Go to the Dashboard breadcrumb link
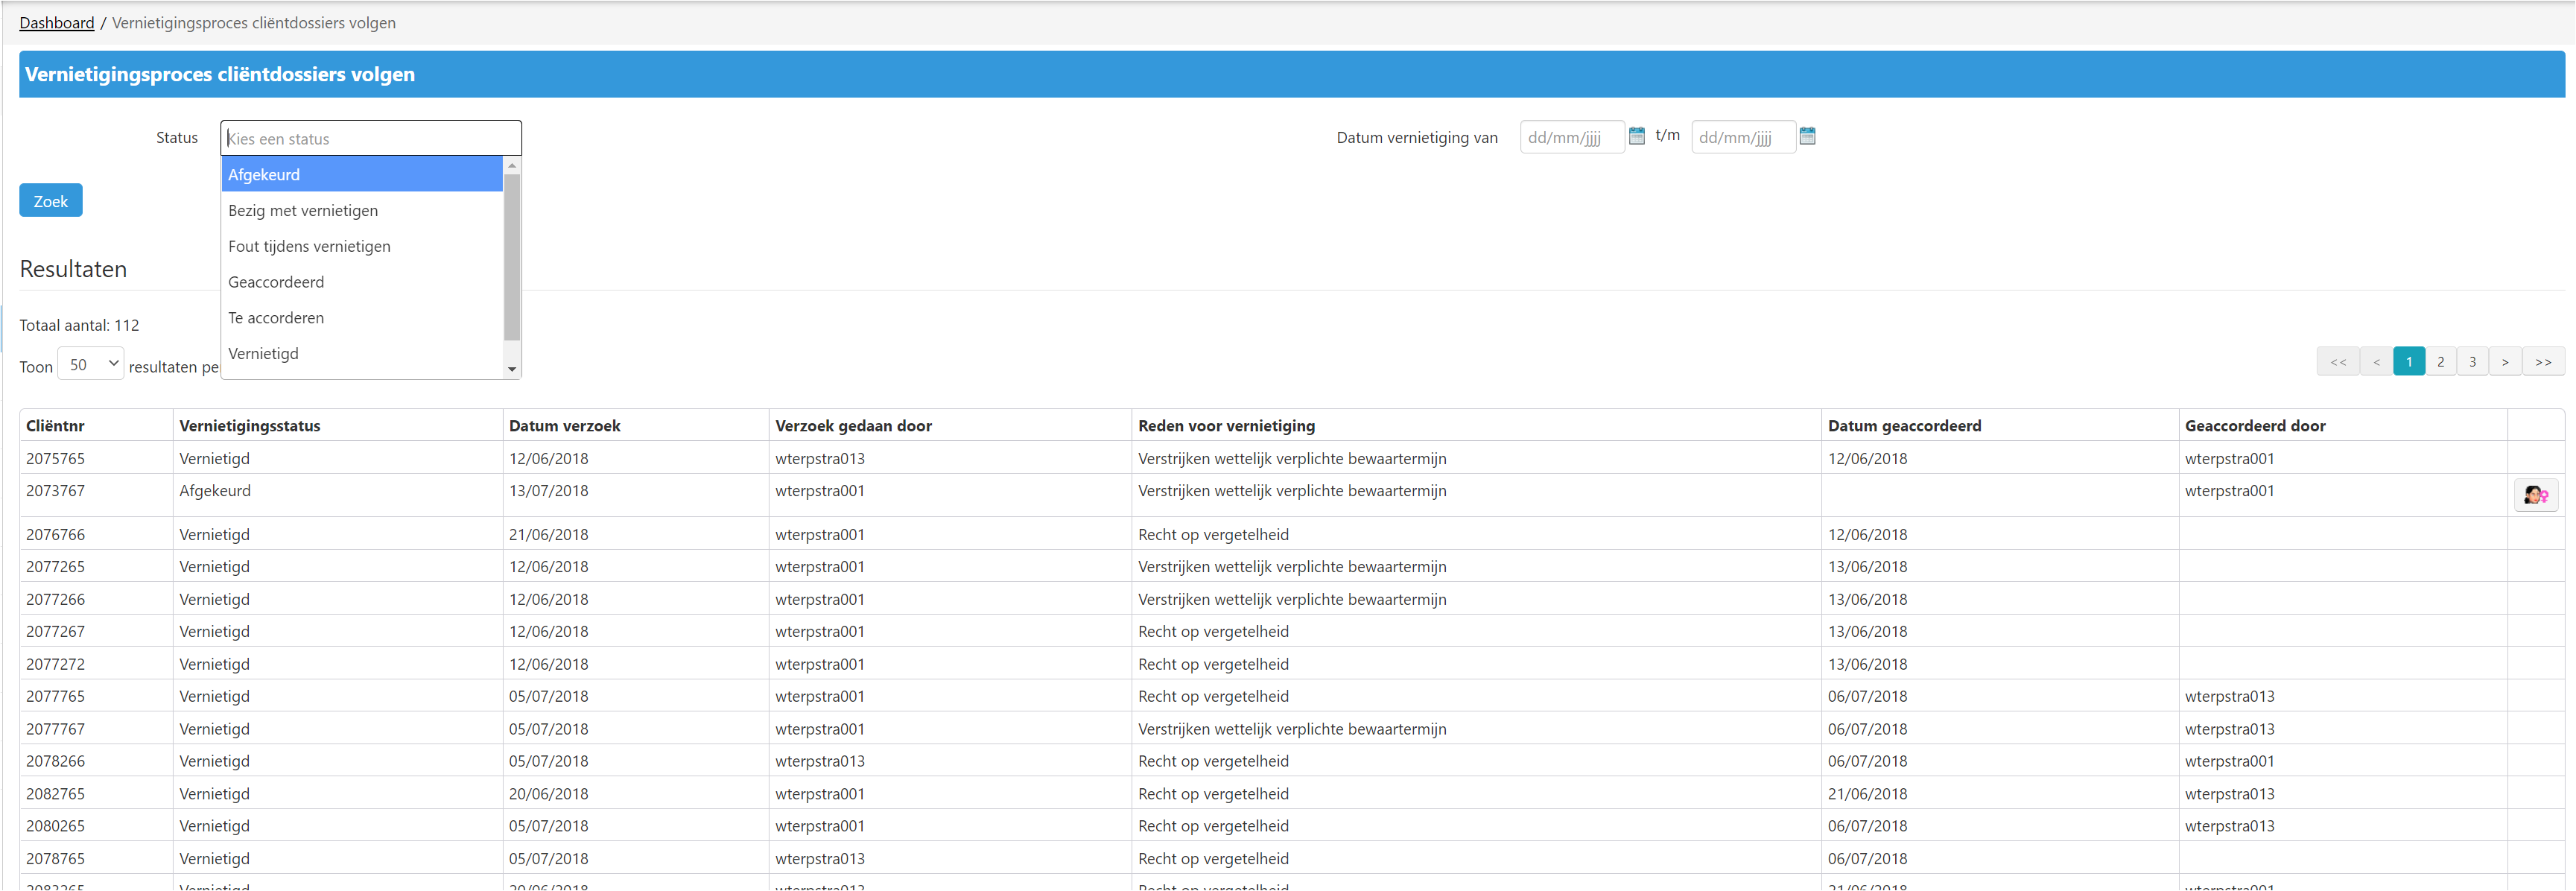Viewport: 2576px width, 891px height. (x=56, y=23)
